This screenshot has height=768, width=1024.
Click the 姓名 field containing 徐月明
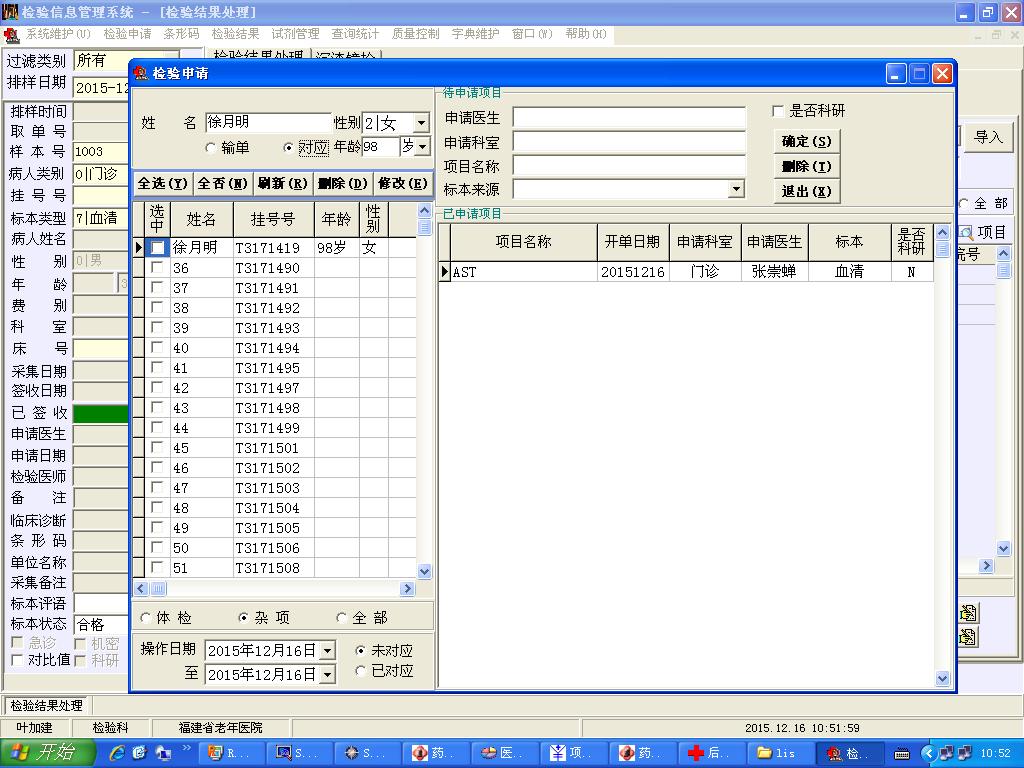(x=268, y=122)
